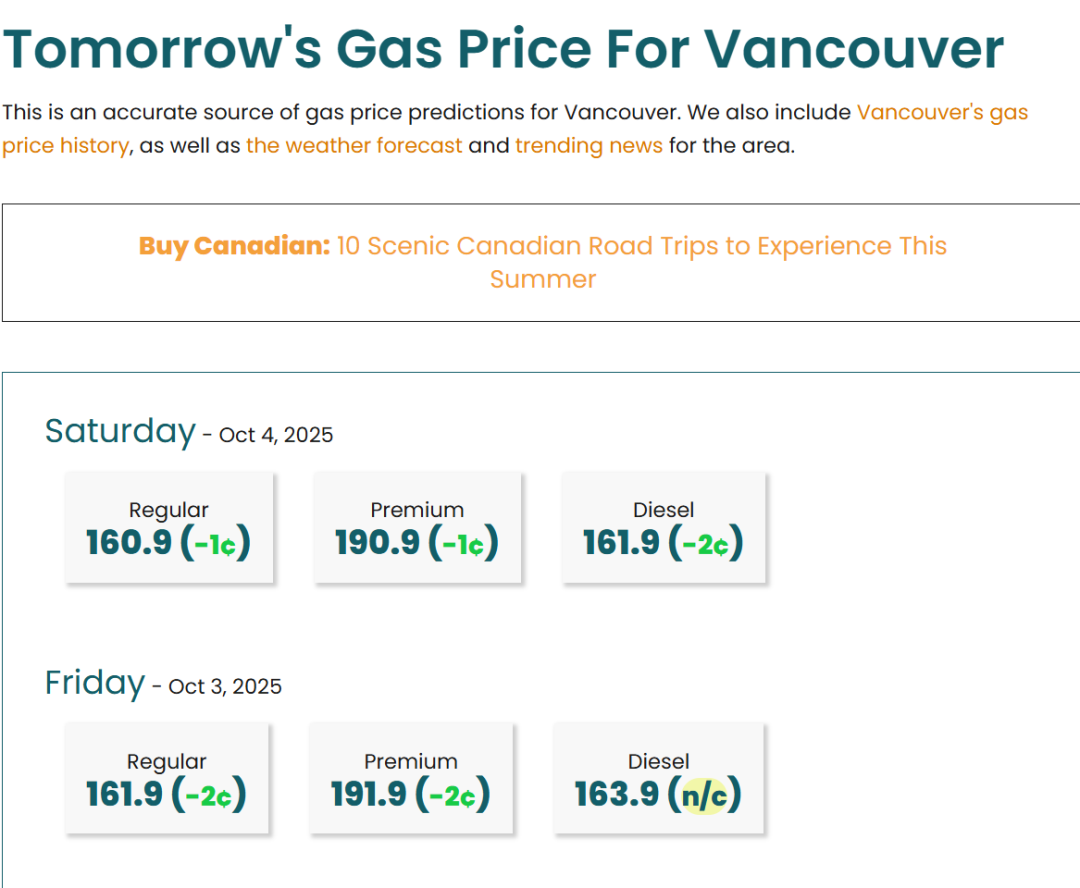Open the Scenic Canadian Road Trips article
The image size is (1080, 888).
pyautogui.click(x=641, y=247)
